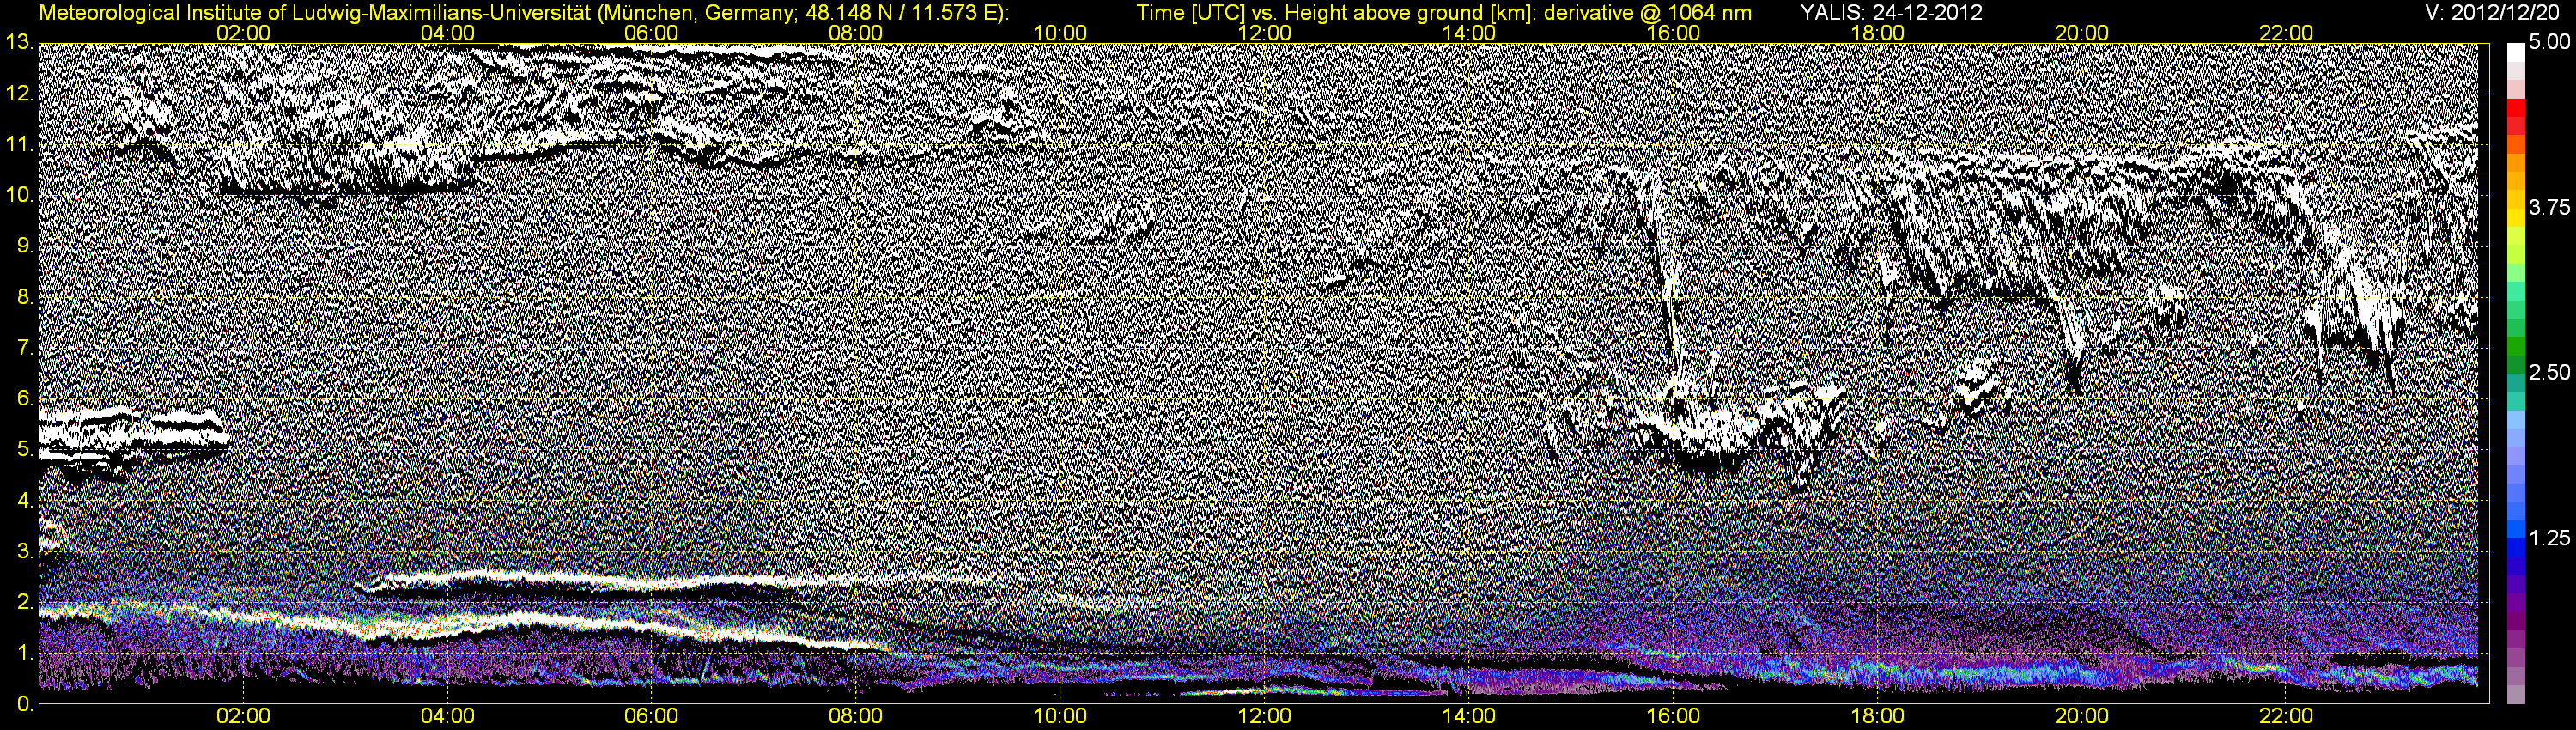Click the "YALIS: 24-12-2012" date label

point(1890,12)
